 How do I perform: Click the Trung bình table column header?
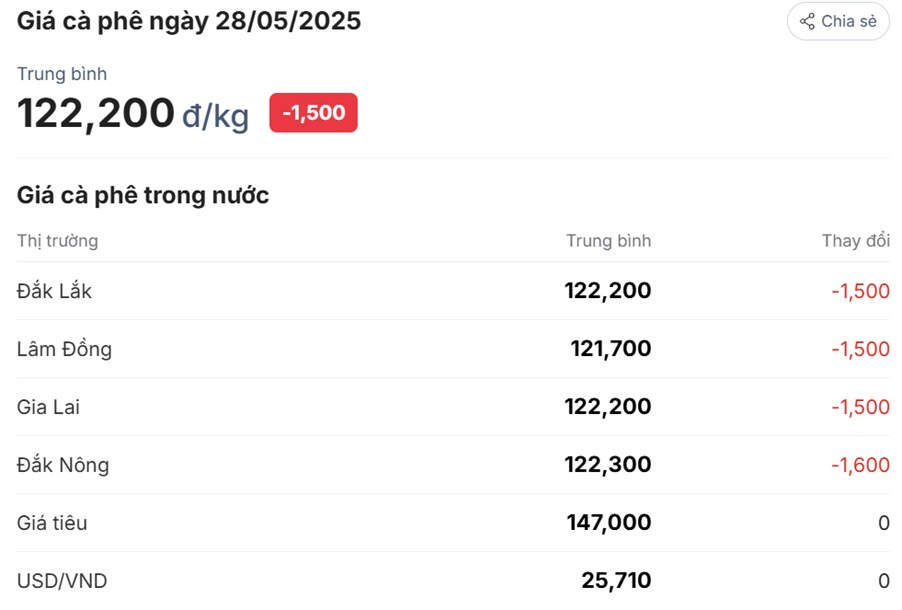coord(608,241)
